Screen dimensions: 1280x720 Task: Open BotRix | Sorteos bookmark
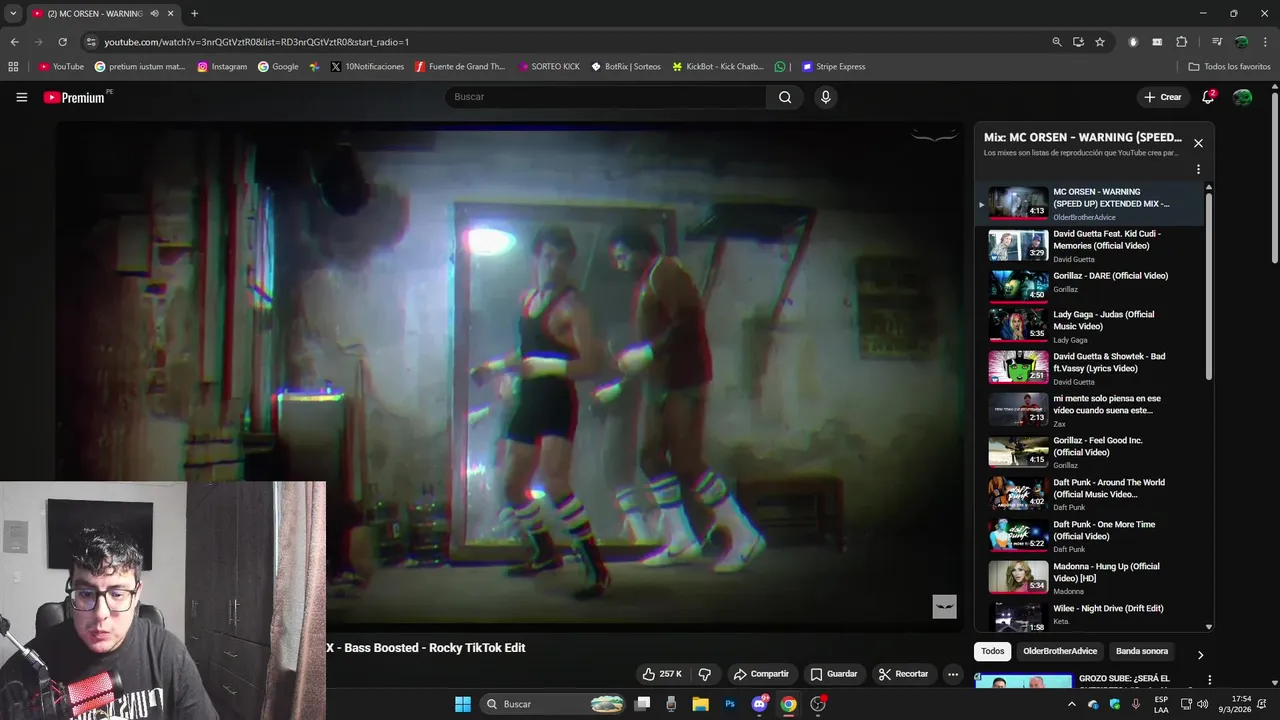tap(626, 67)
